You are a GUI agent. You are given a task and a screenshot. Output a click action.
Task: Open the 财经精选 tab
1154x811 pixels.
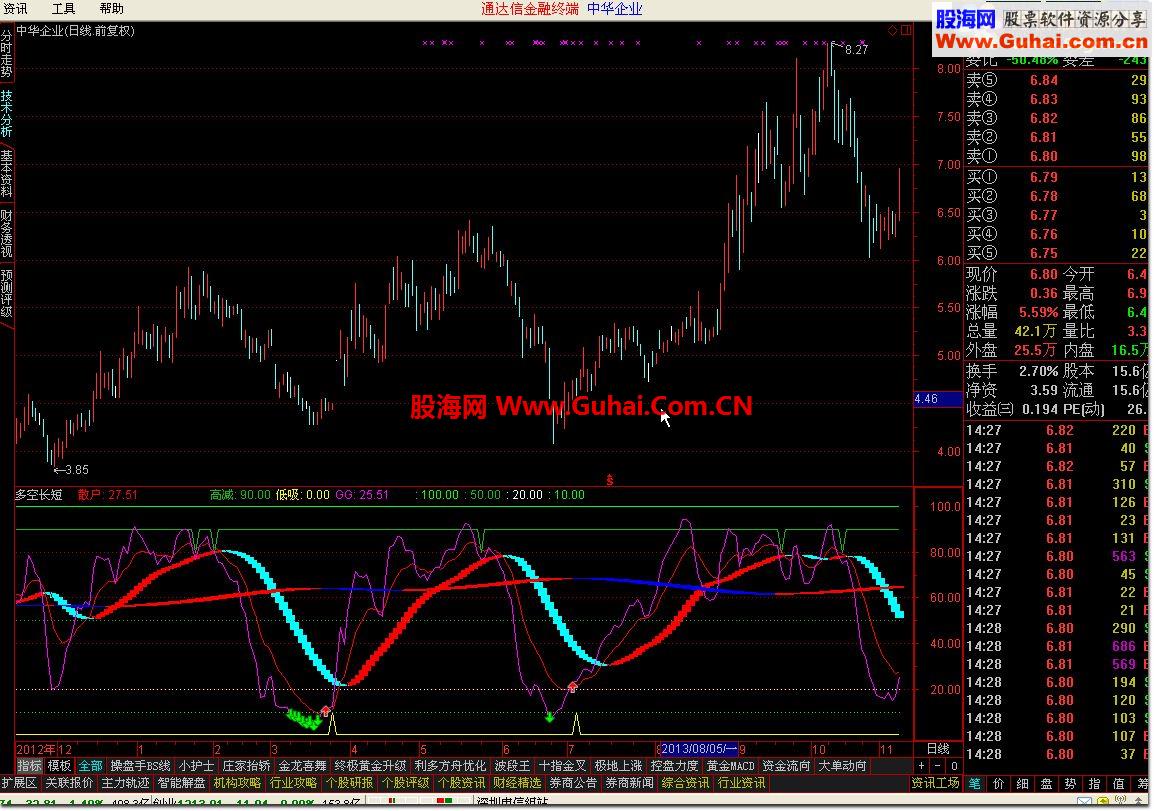coord(517,783)
